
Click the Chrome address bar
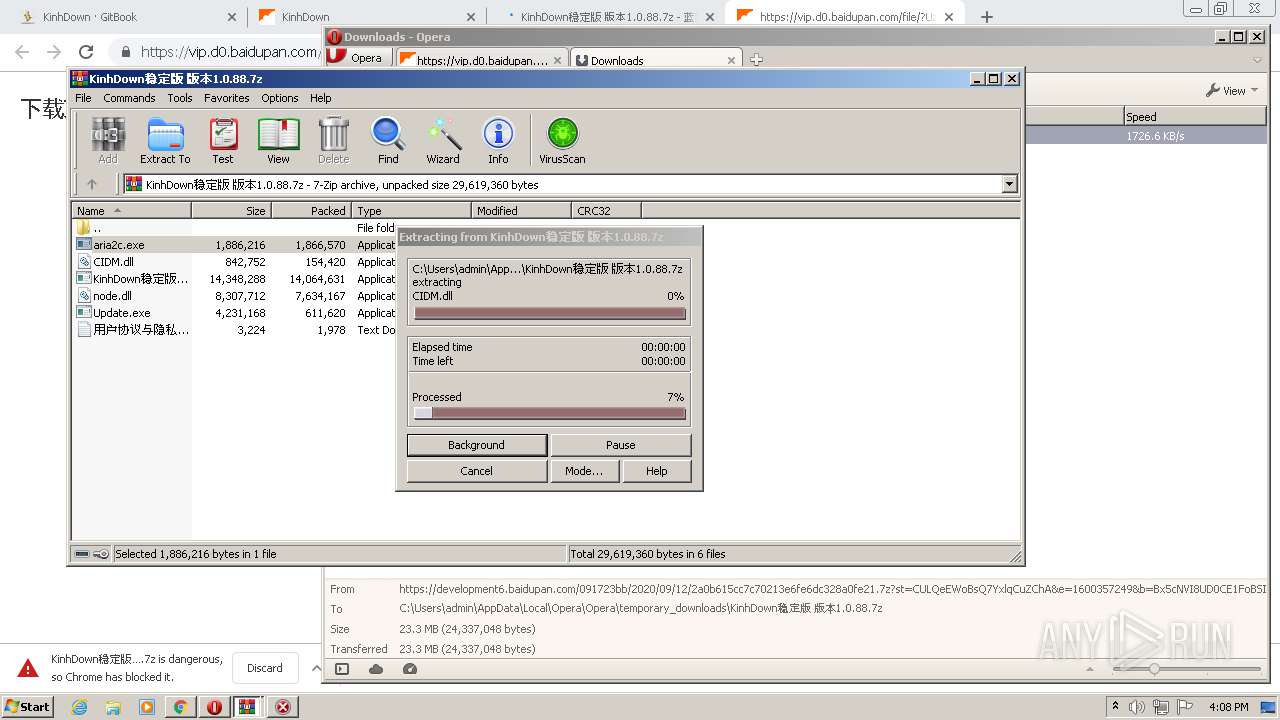[216, 52]
